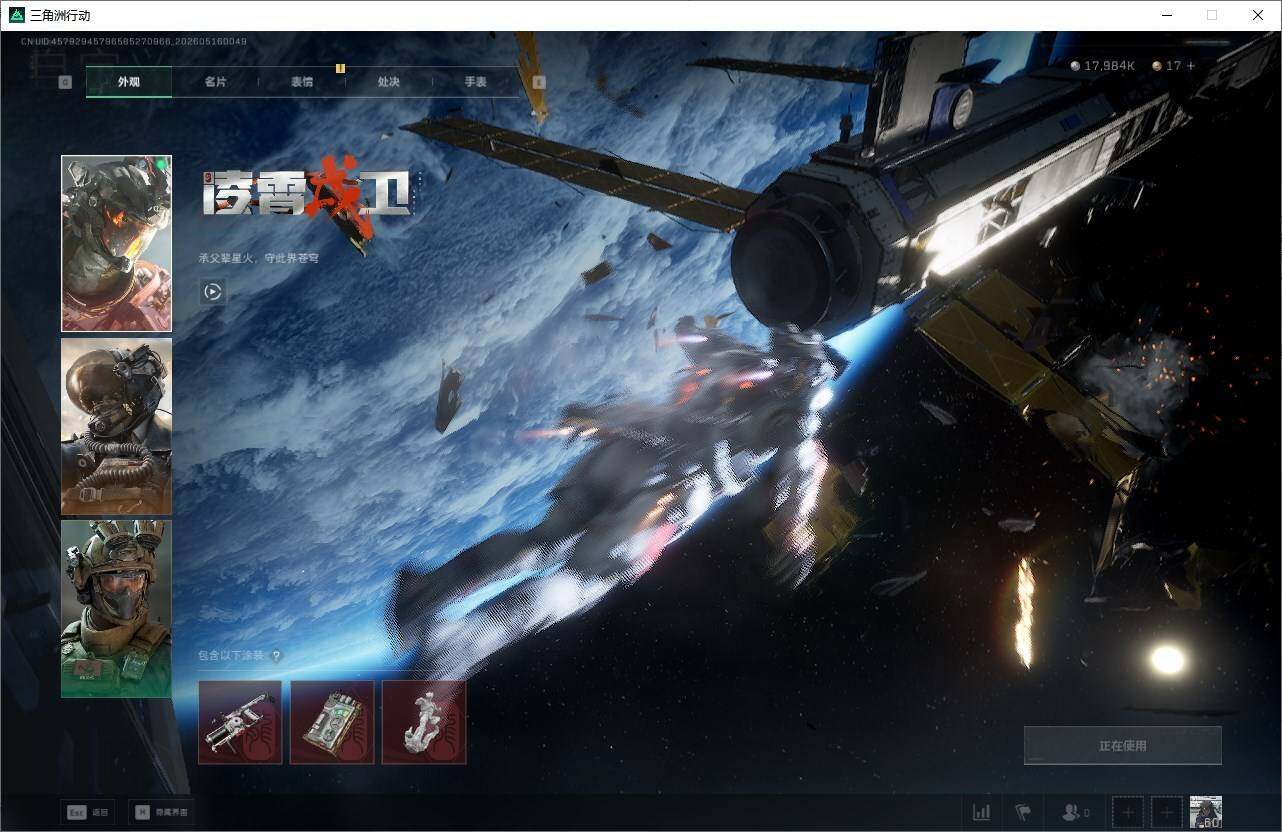Click the 隐藏界面 hide-interface button
Image resolution: width=1282 pixels, height=832 pixels.
(x=162, y=812)
